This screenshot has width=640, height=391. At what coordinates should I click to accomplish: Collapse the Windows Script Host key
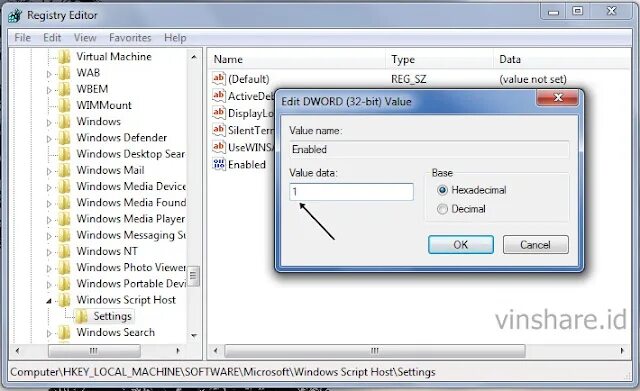point(49,301)
